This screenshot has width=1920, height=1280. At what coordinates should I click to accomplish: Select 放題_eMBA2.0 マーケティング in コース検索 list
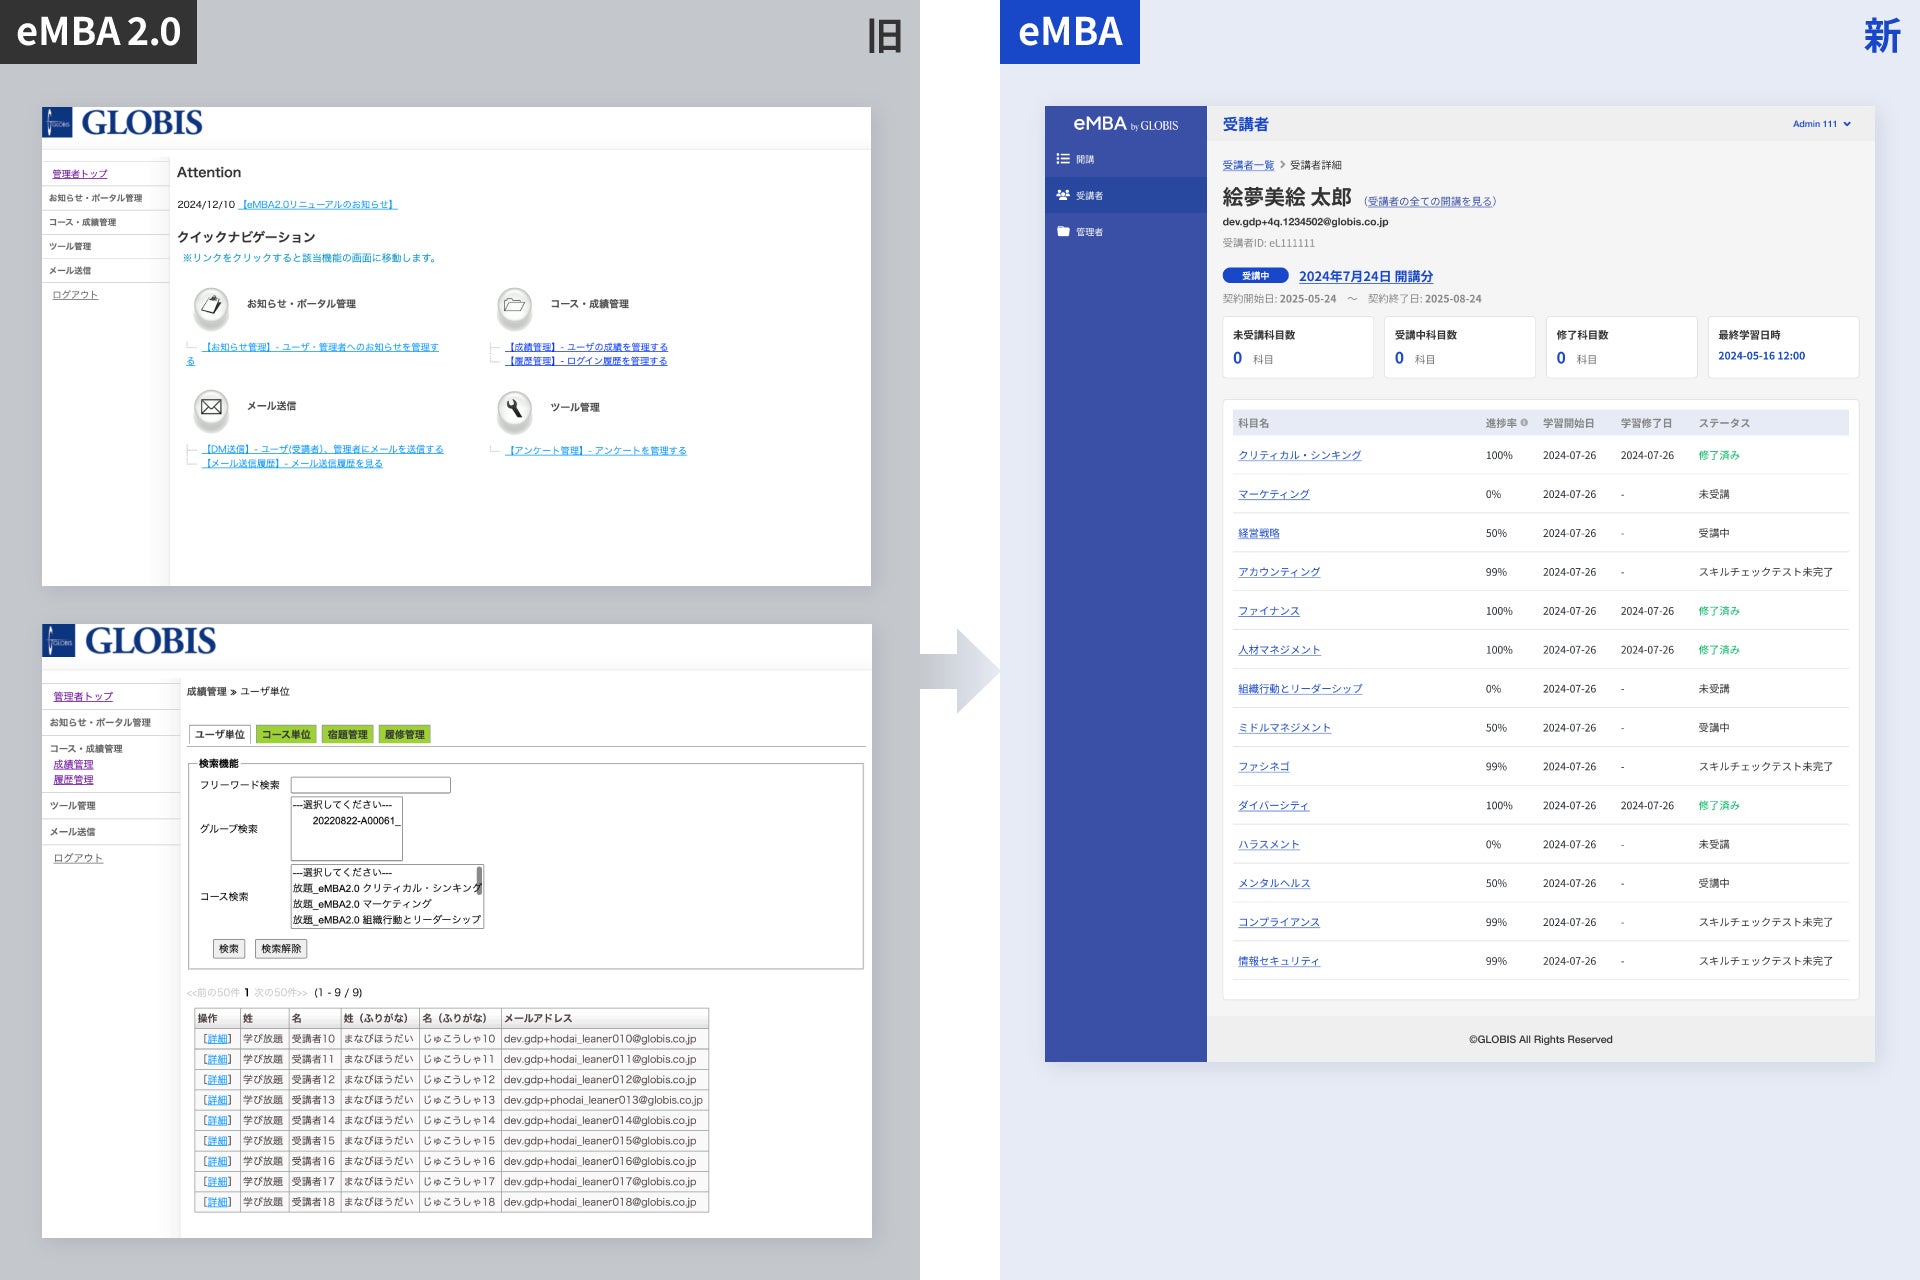[362, 904]
